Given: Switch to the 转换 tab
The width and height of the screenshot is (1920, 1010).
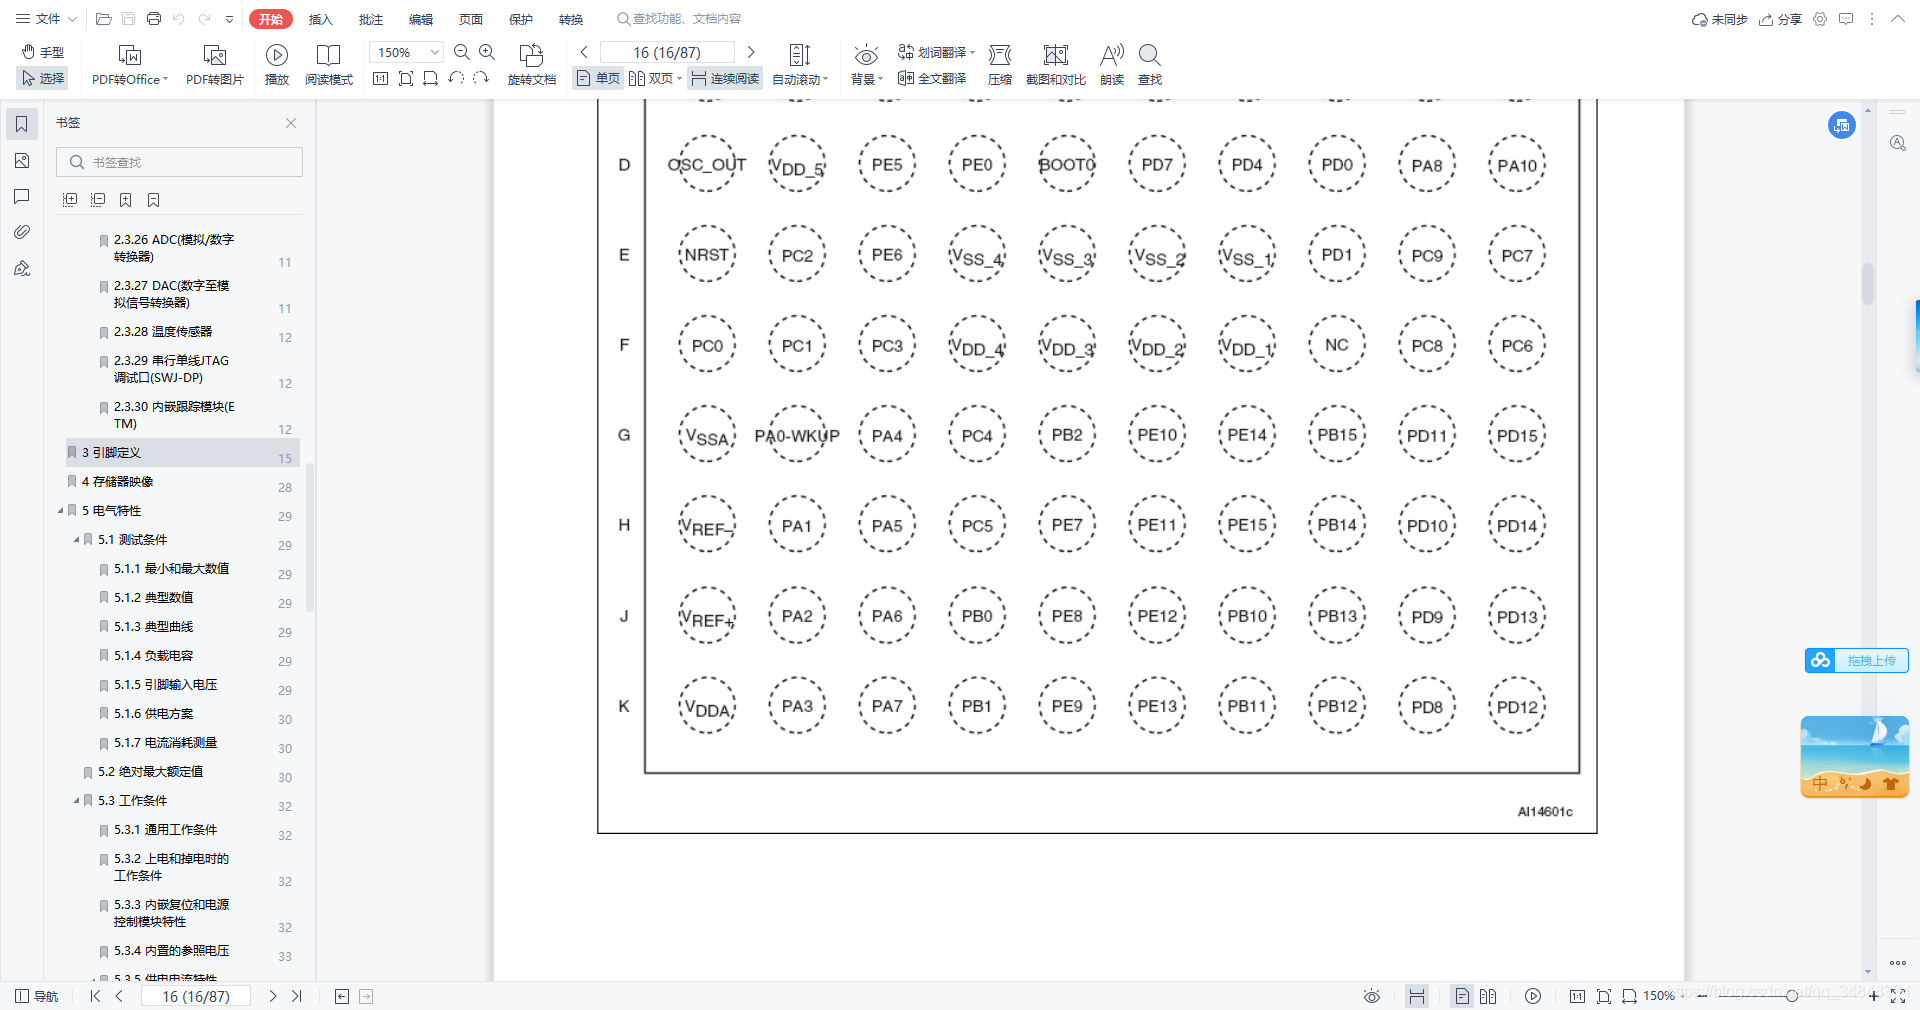Looking at the screenshot, I should coord(570,19).
